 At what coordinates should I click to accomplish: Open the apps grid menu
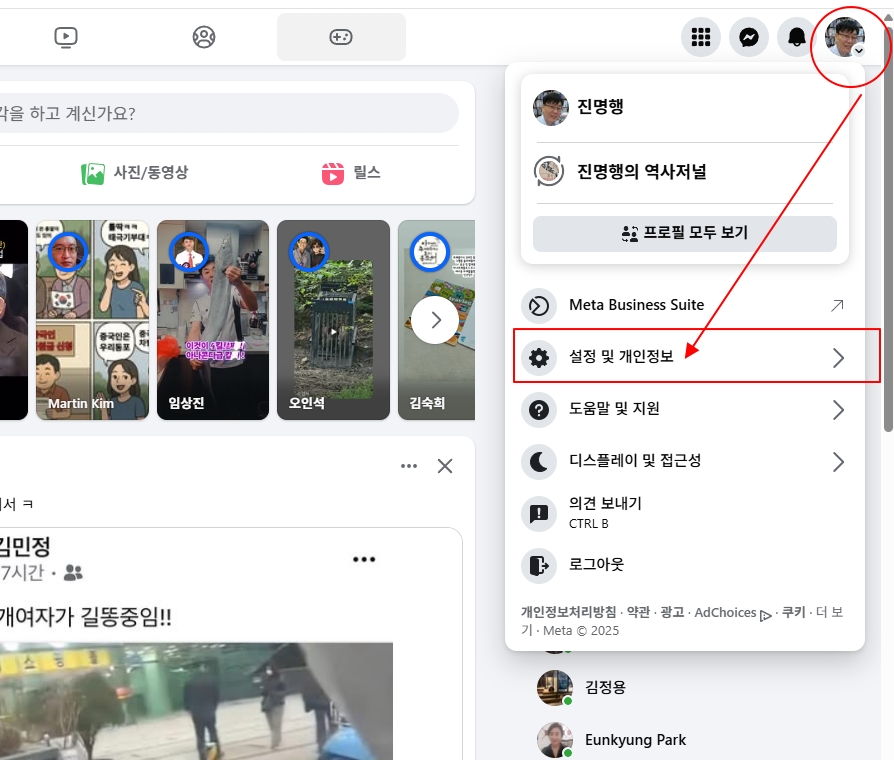(701, 38)
